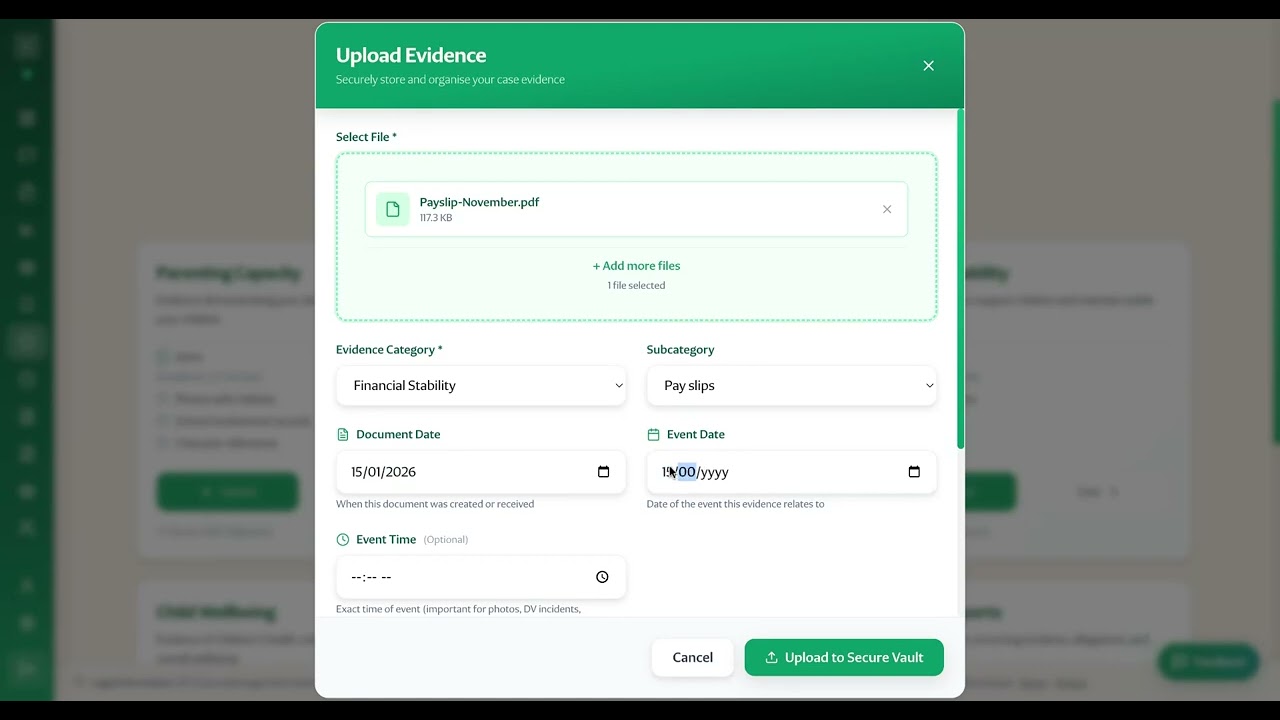This screenshot has height=720, width=1280.
Task: Click the Event Date label icon
Action: click(x=654, y=435)
